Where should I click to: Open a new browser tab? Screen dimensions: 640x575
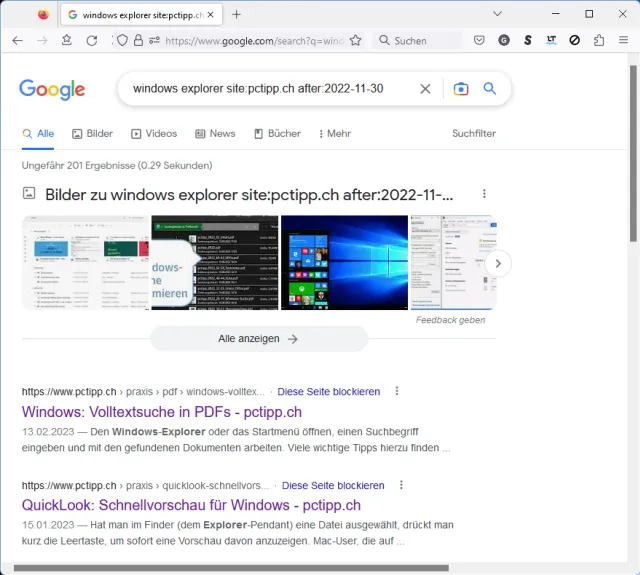point(236,15)
